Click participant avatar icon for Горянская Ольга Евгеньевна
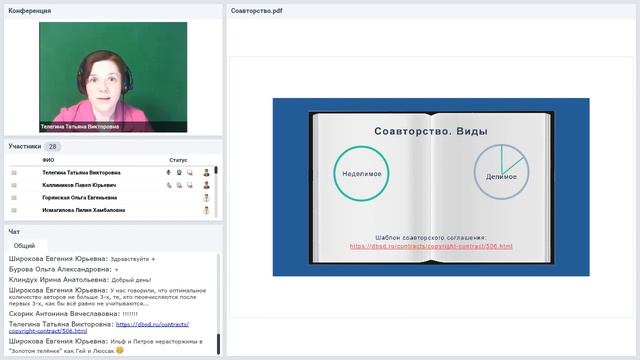Screen dimensions: 640x360 click(207, 198)
